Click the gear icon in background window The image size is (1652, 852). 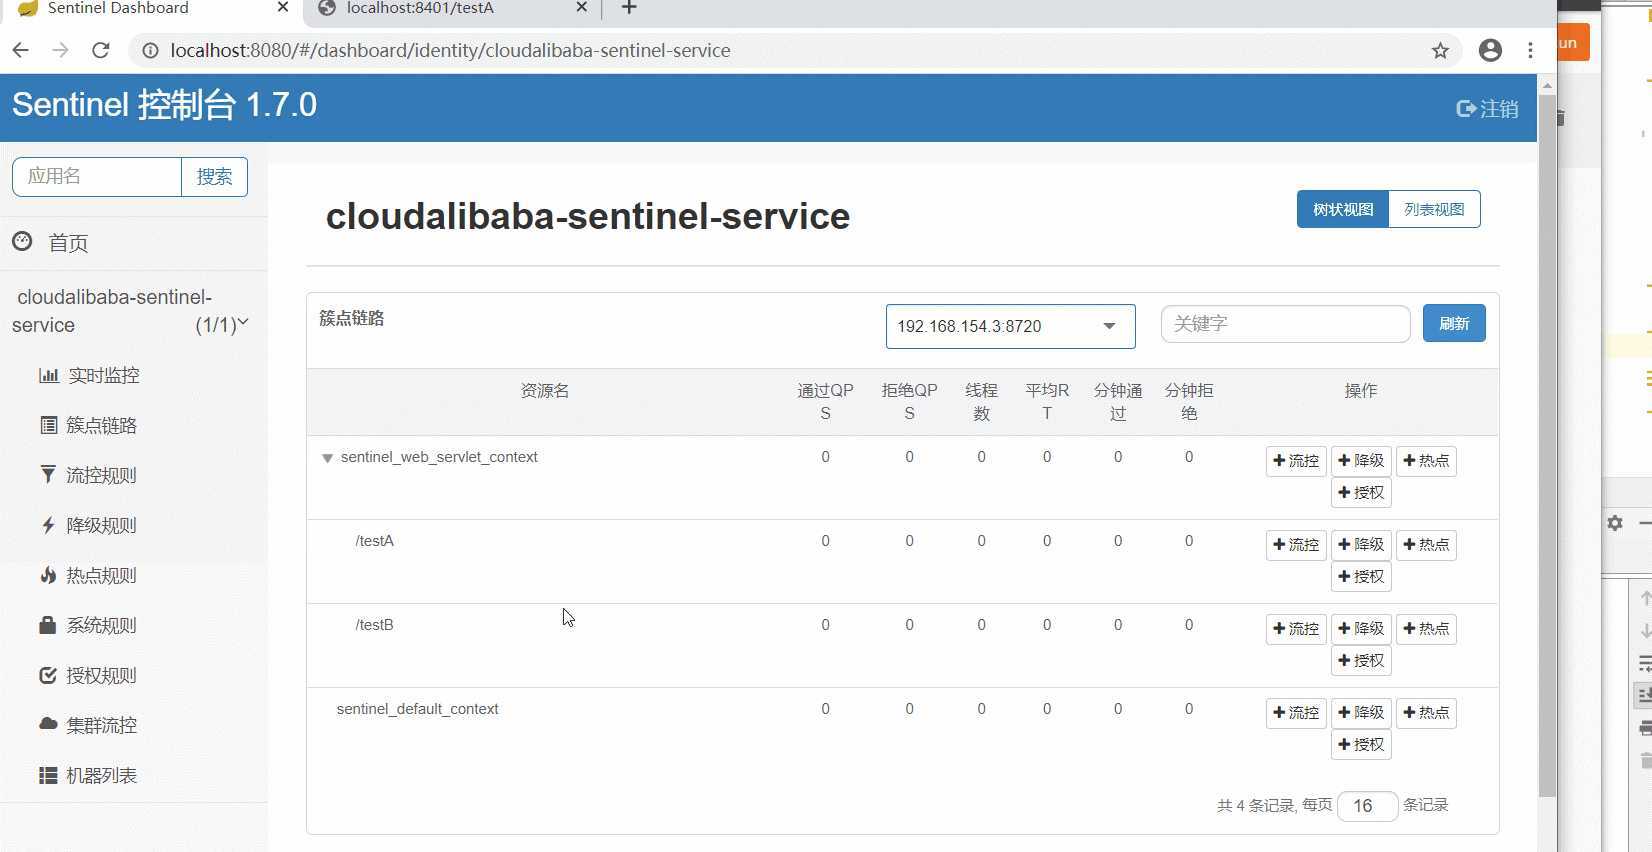click(1615, 523)
